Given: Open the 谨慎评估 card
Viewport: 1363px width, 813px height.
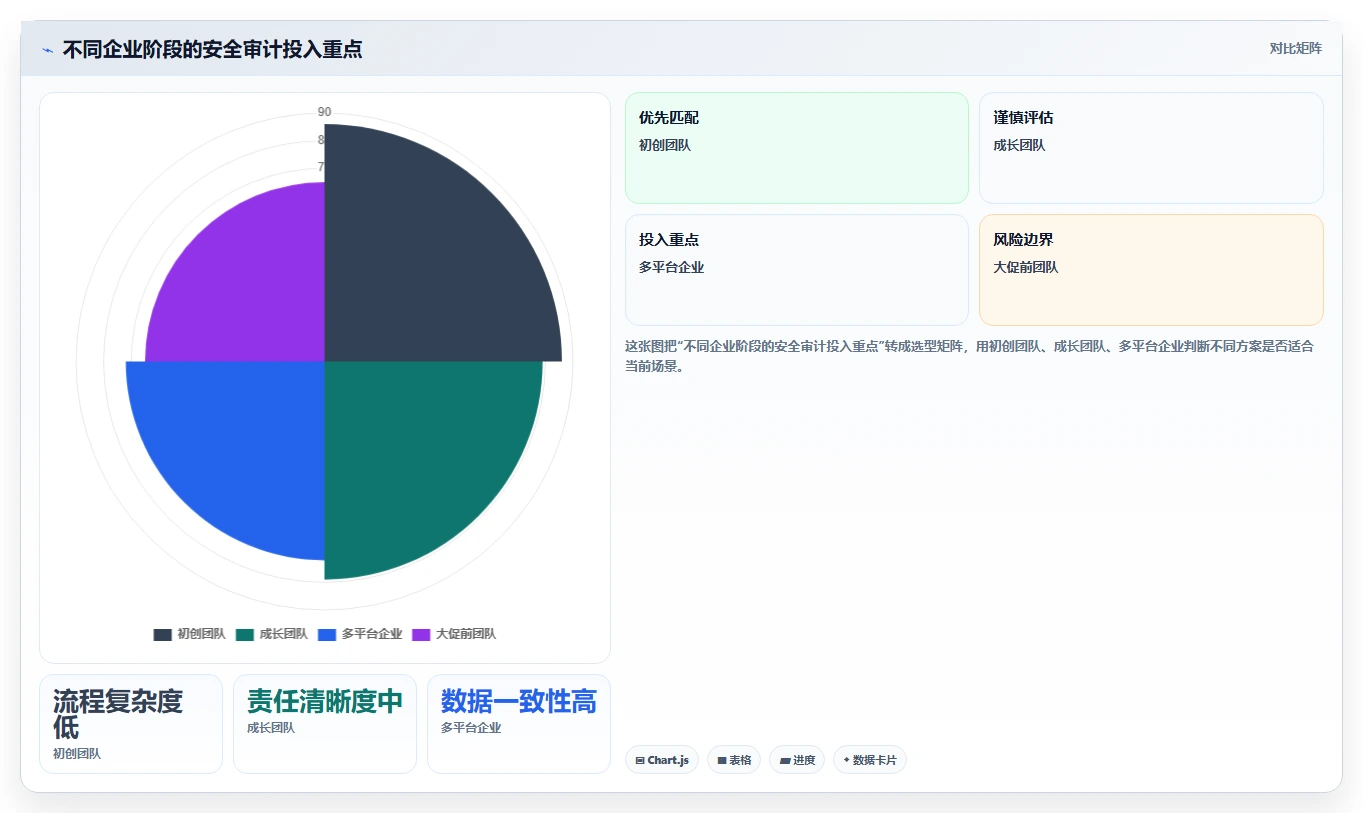Looking at the screenshot, I should coord(1151,148).
